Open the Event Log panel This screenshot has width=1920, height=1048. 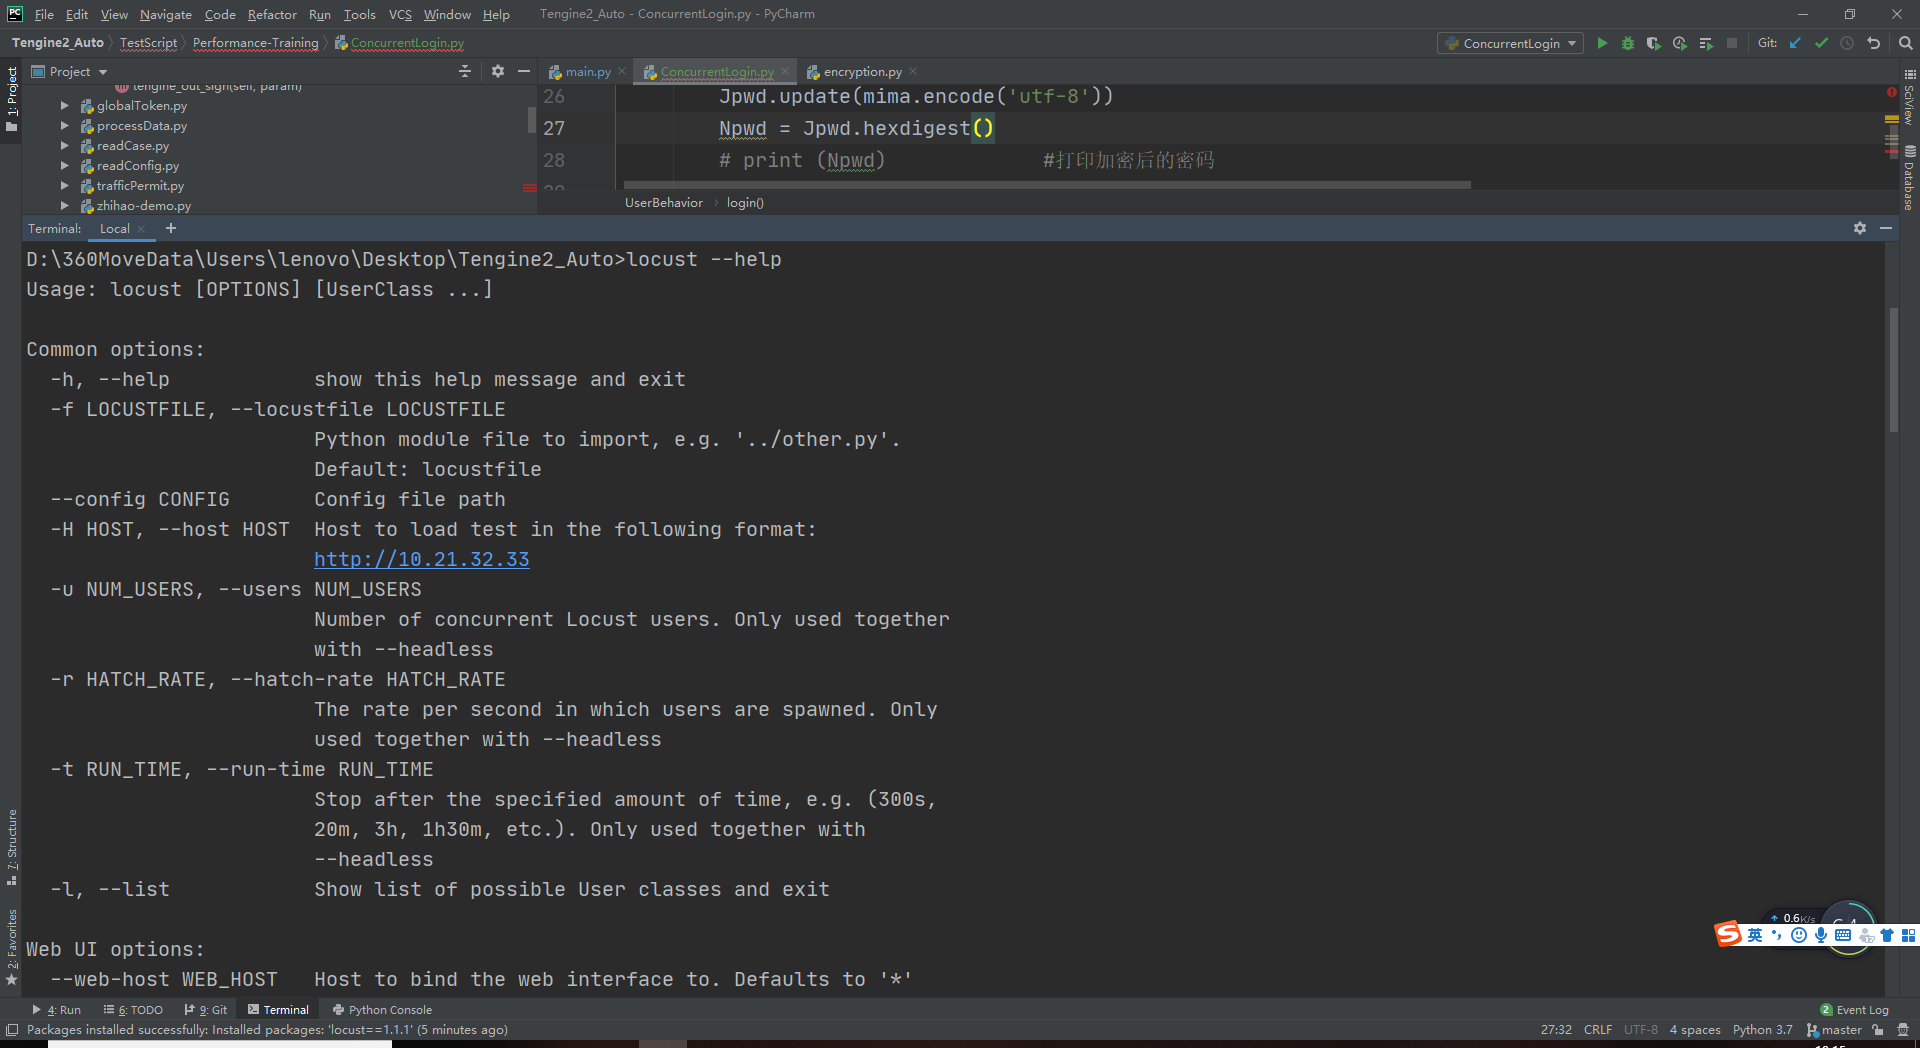coord(1855,1010)
